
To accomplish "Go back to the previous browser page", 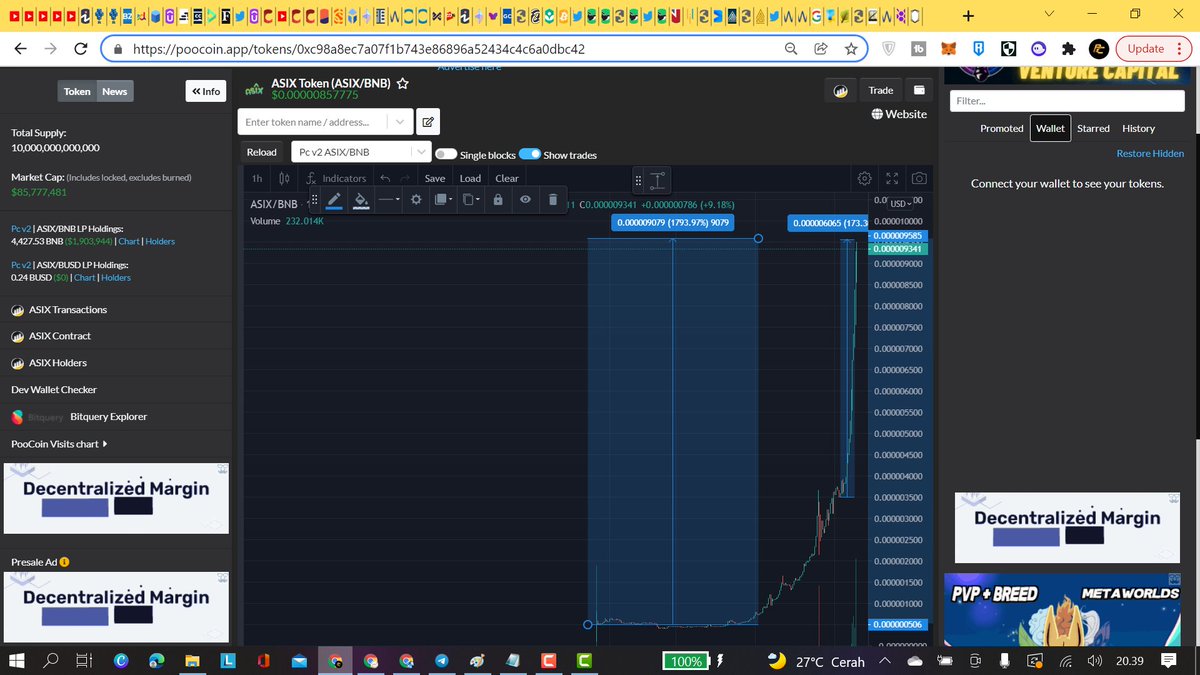I will pyautogui.click(x=21, y=48).
